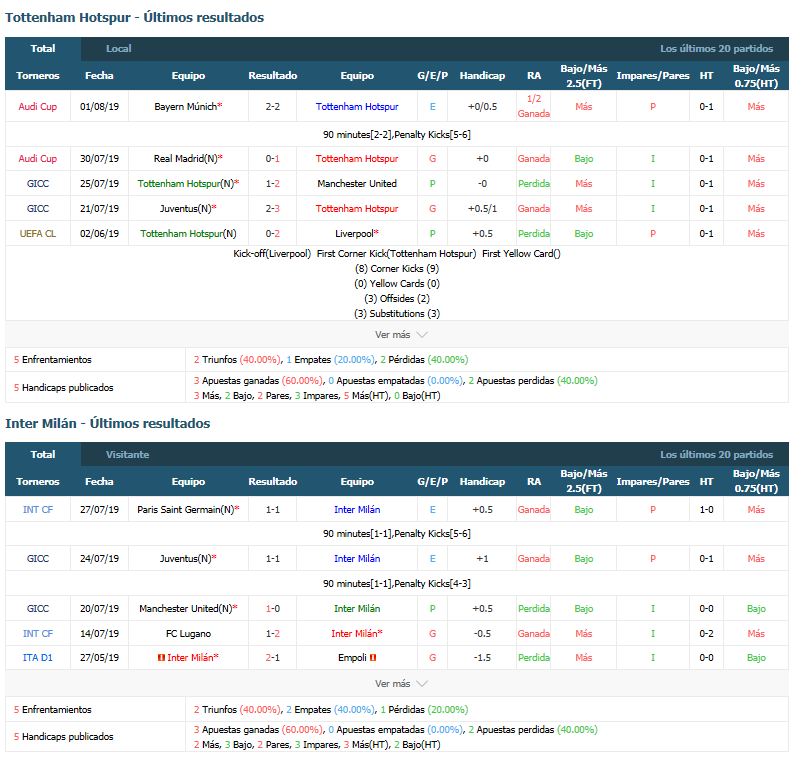Click 2-1 result of Empoli match

point(273,658)
